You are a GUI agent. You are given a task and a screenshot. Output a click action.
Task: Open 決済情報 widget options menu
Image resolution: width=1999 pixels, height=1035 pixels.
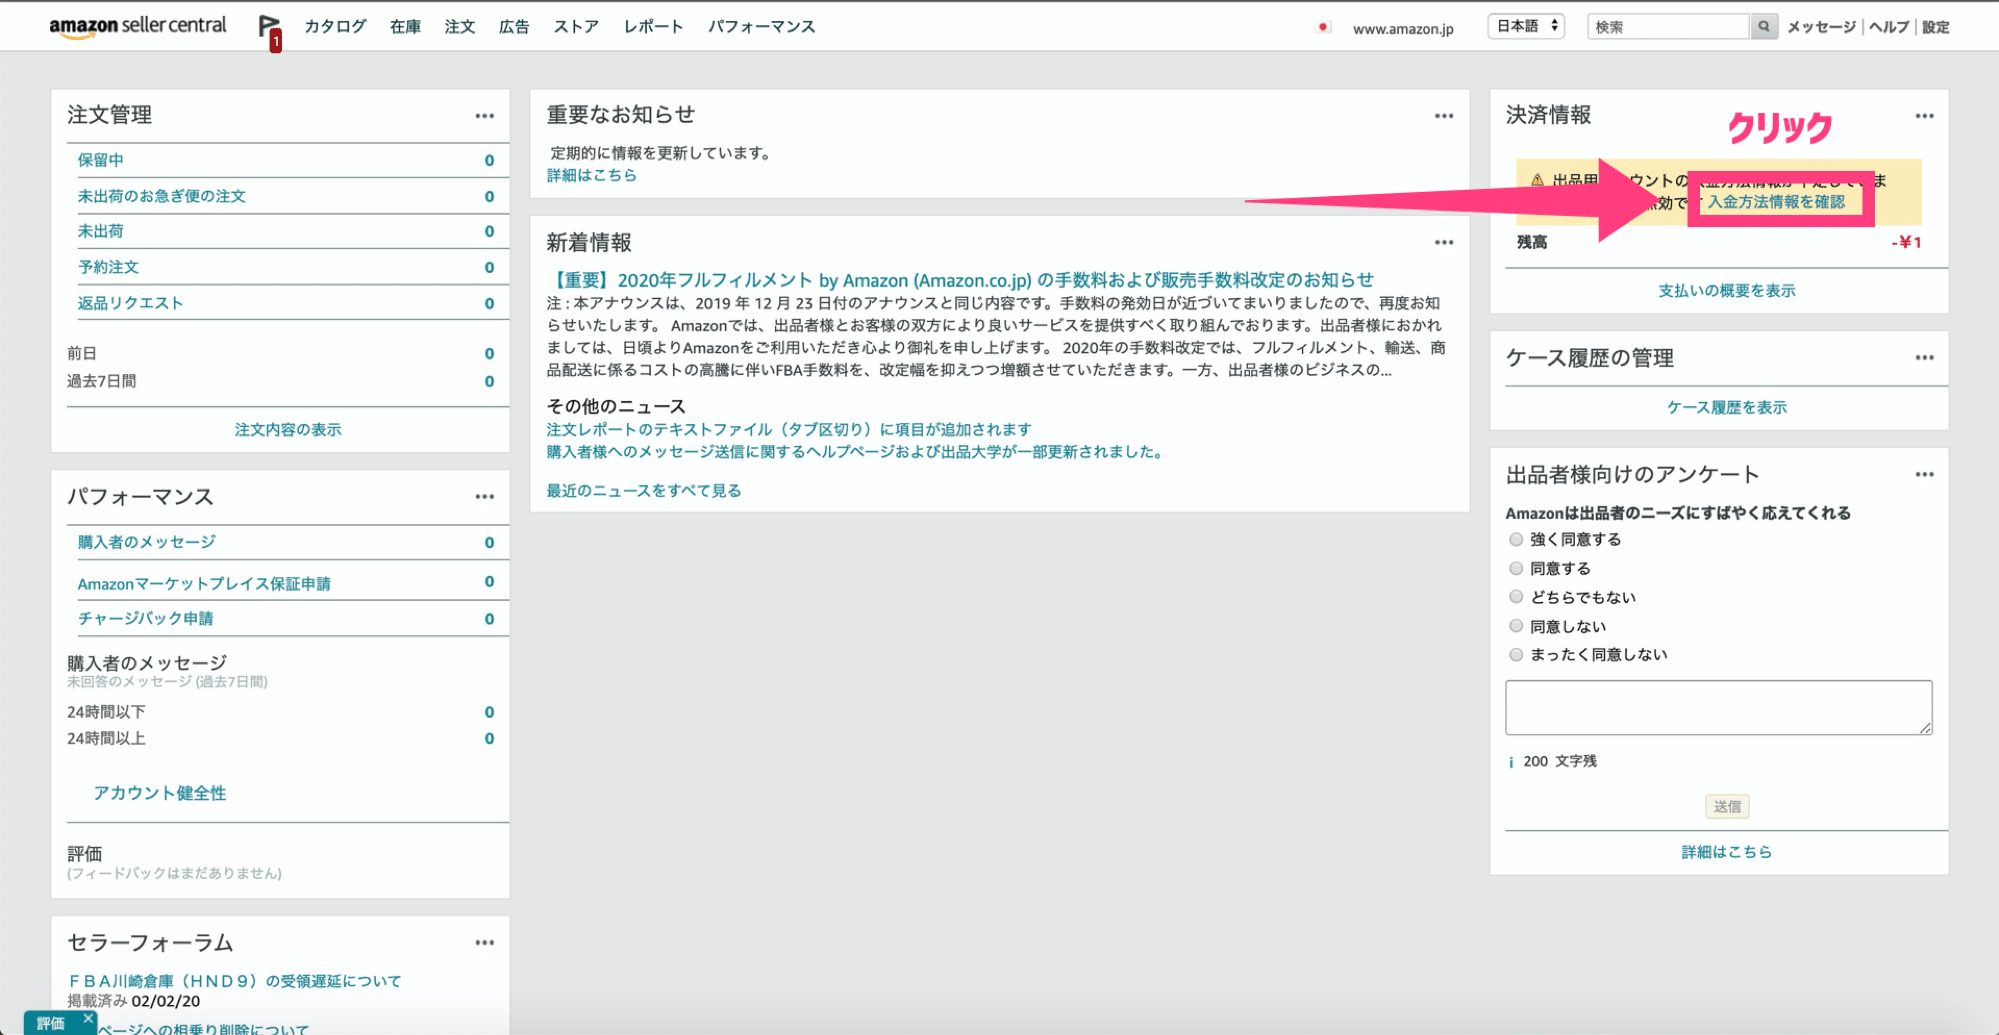(x=1925, y=116)
